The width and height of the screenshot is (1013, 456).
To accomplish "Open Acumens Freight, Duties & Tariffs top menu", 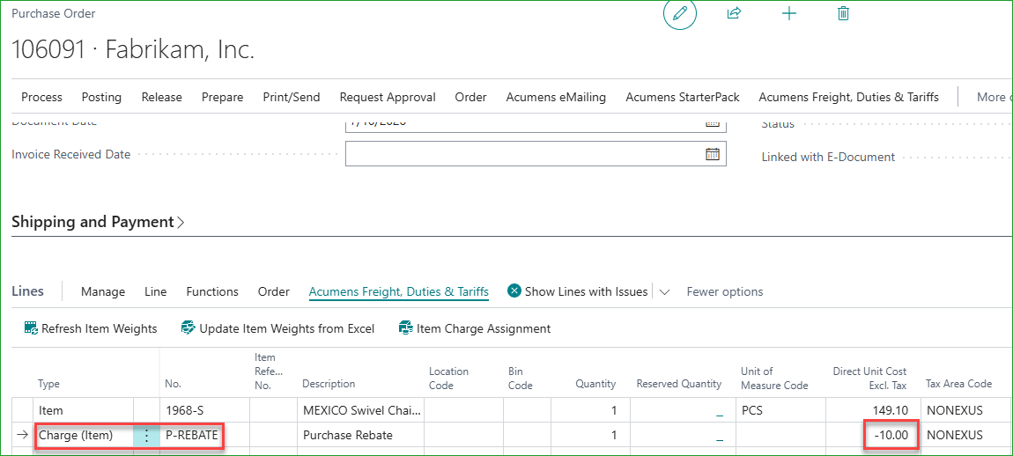I will 848,97.
